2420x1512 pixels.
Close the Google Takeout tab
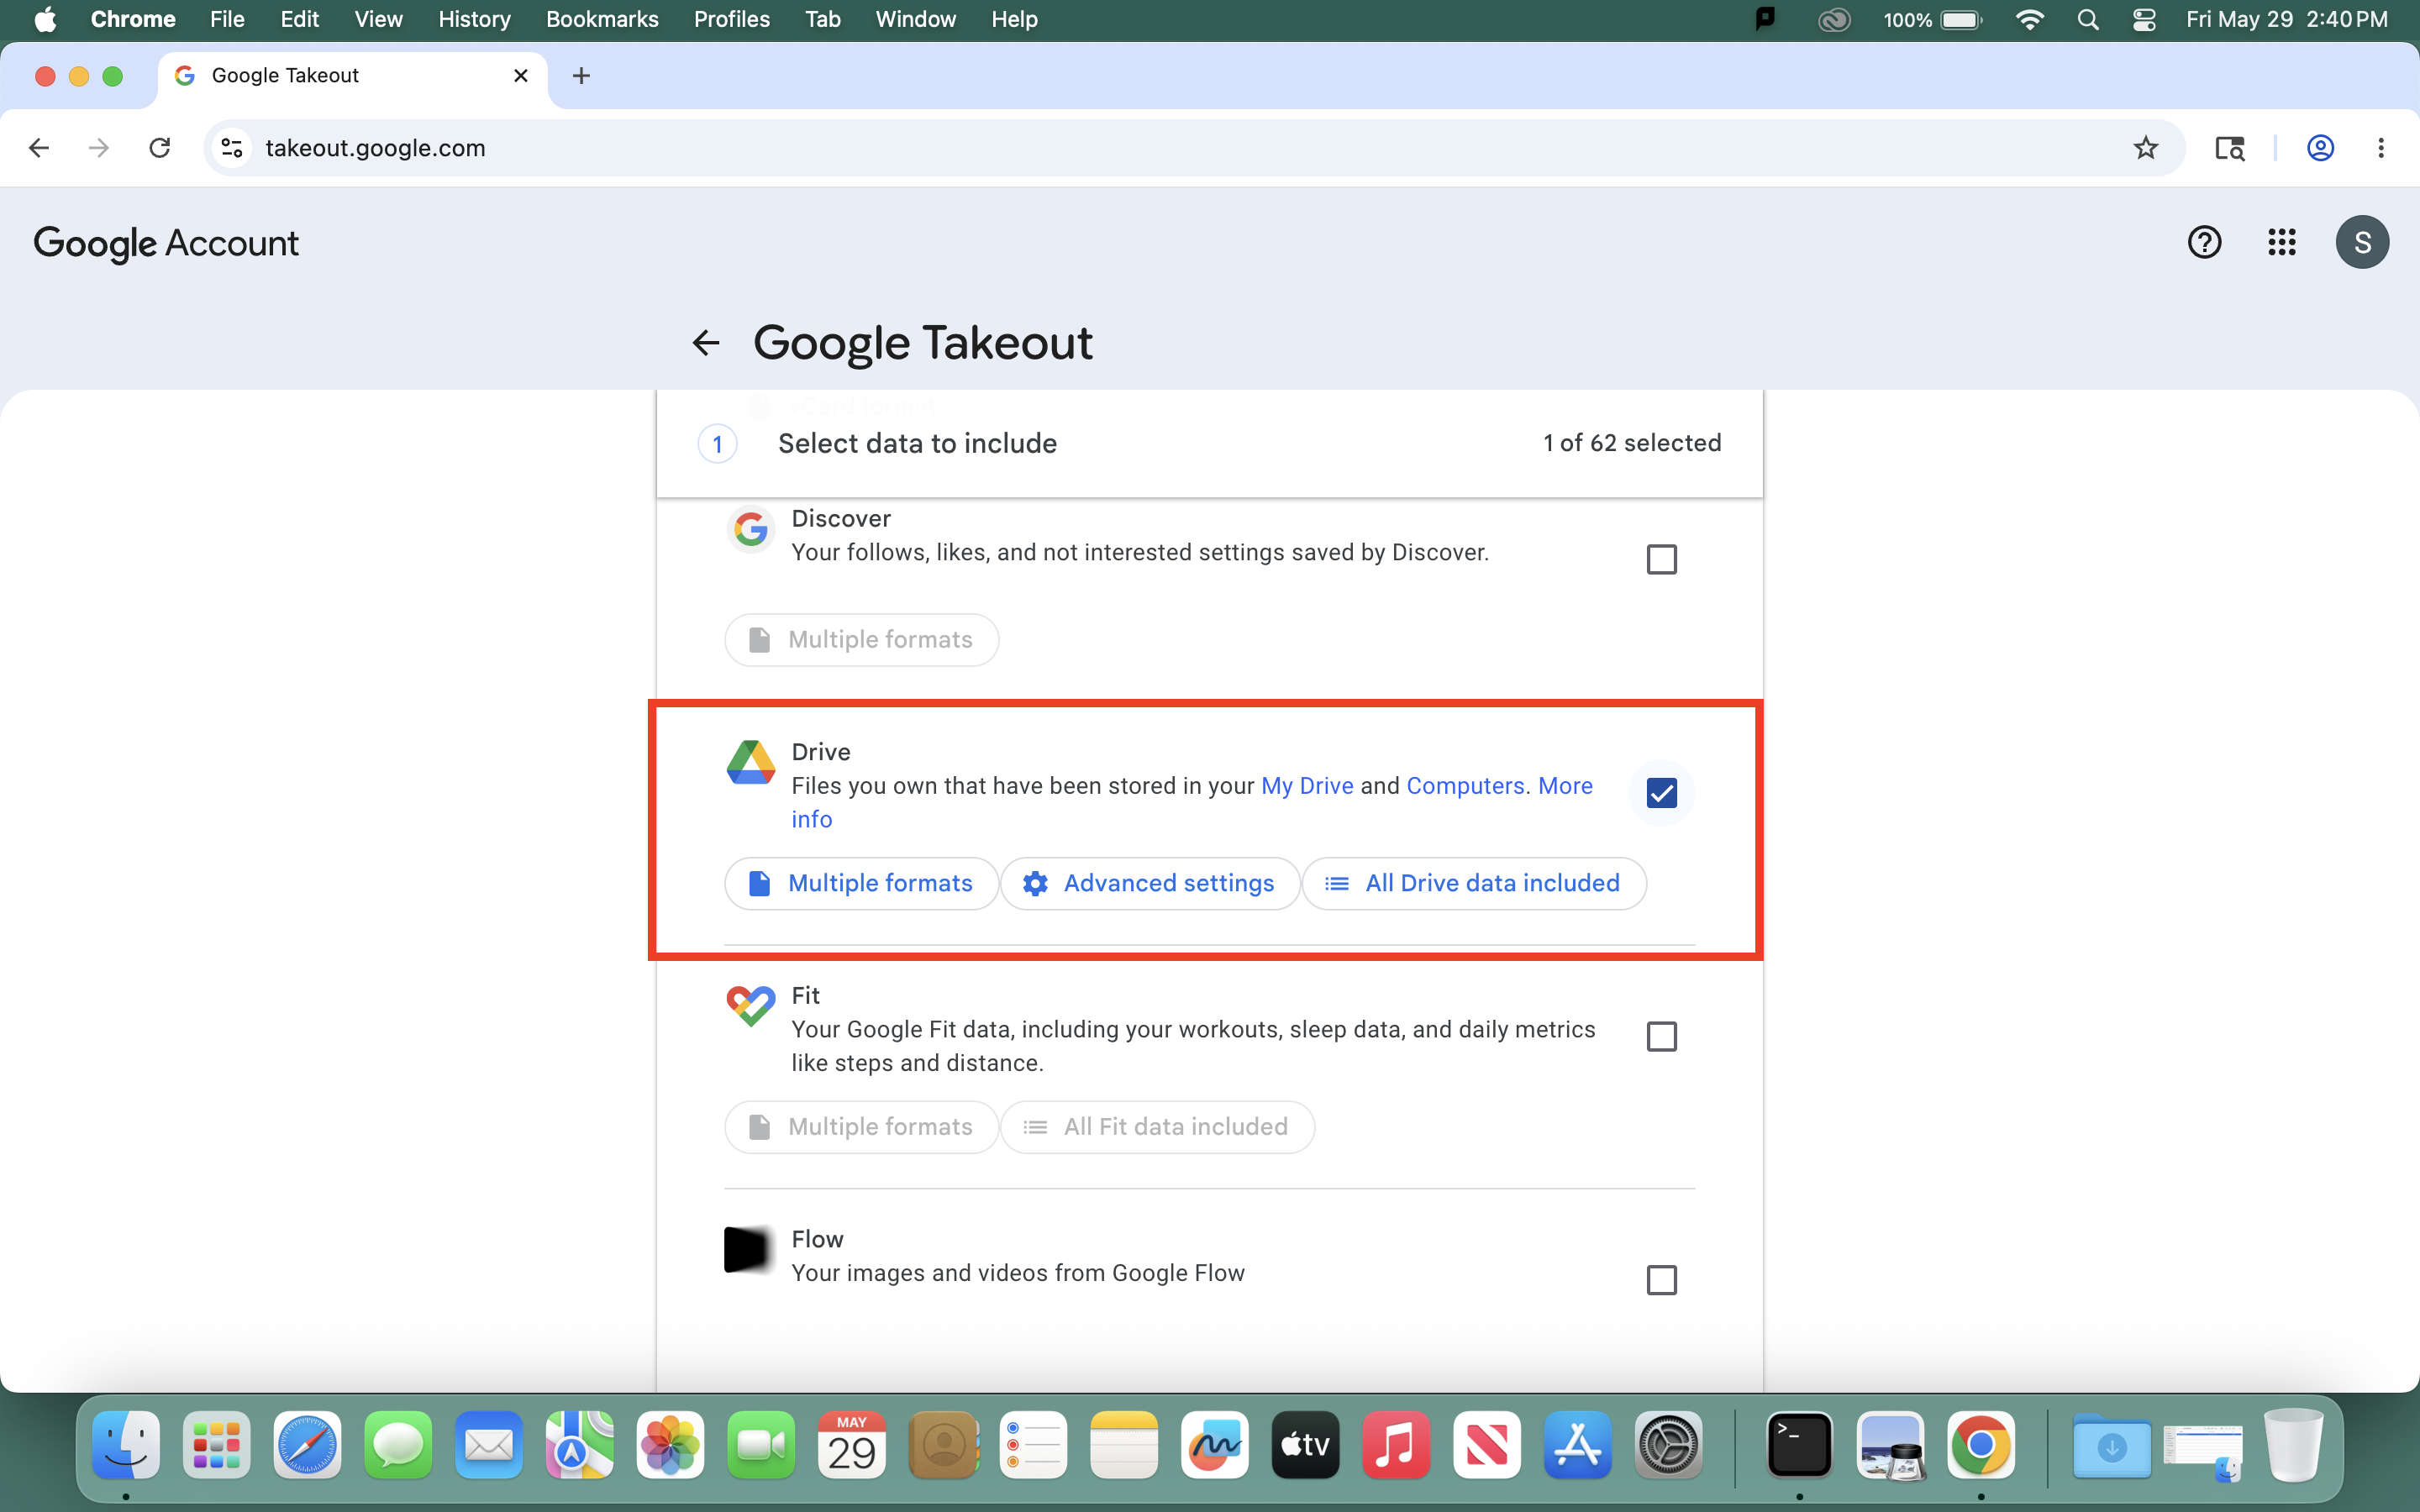pos(520,76)
